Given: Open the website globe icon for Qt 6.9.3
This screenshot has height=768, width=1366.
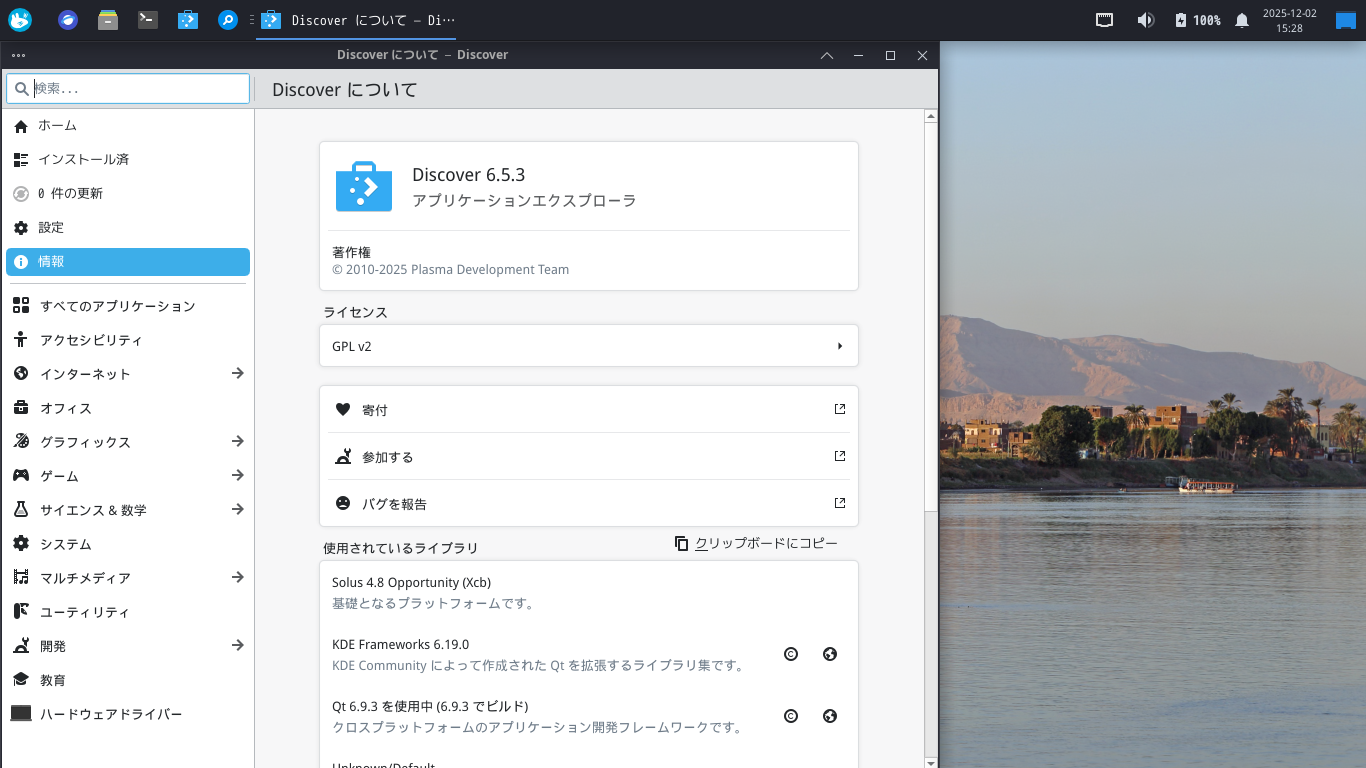Looking at the screenshot, I should [829, 715].
